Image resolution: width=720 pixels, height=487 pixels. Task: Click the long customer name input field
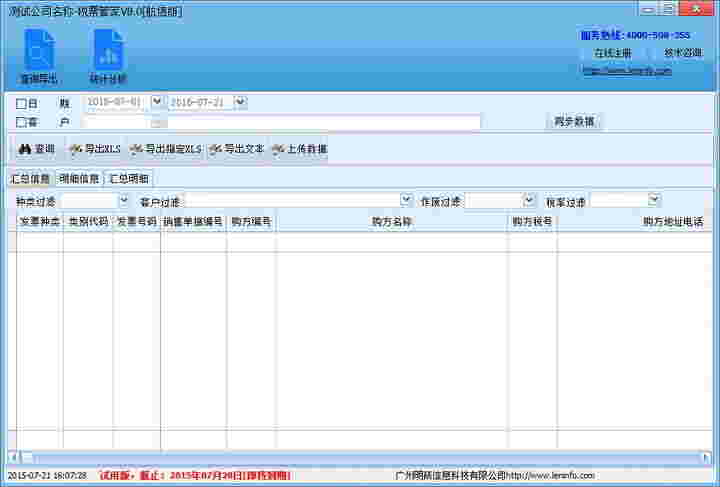[x=324, y=123]
